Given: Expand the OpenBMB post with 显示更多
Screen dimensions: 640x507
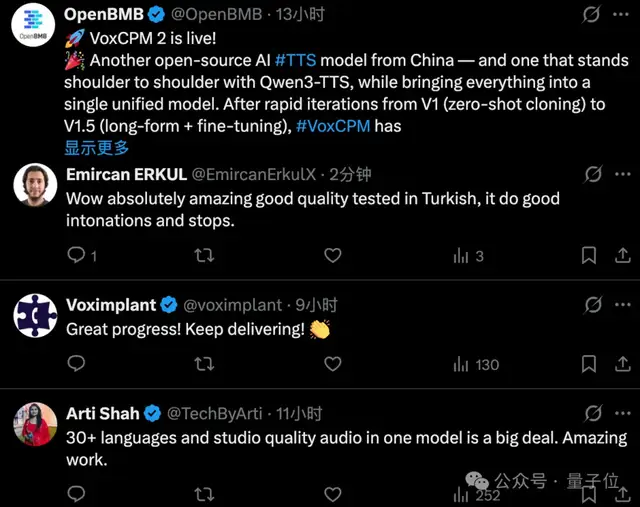Looking at the screenshot, I should click(x=97, y=148).
